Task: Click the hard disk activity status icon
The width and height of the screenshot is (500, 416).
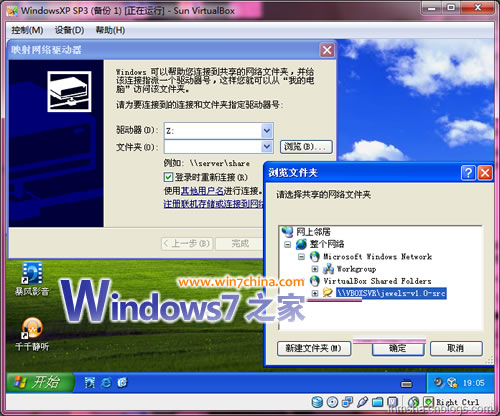Action: (317, 402)
